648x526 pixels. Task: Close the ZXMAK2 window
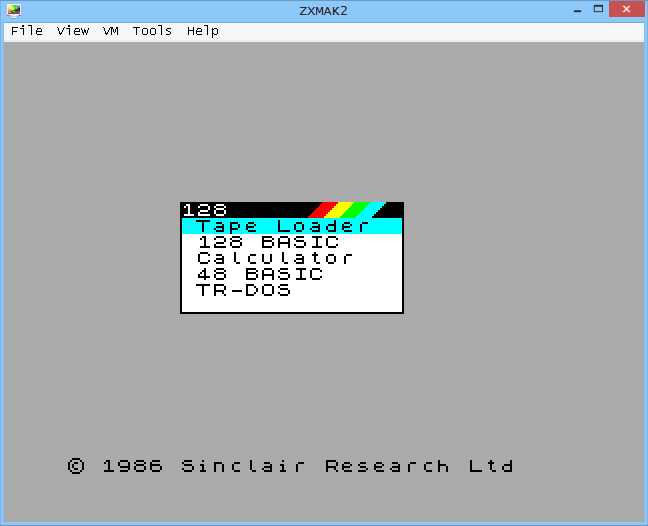coord(629,9)
